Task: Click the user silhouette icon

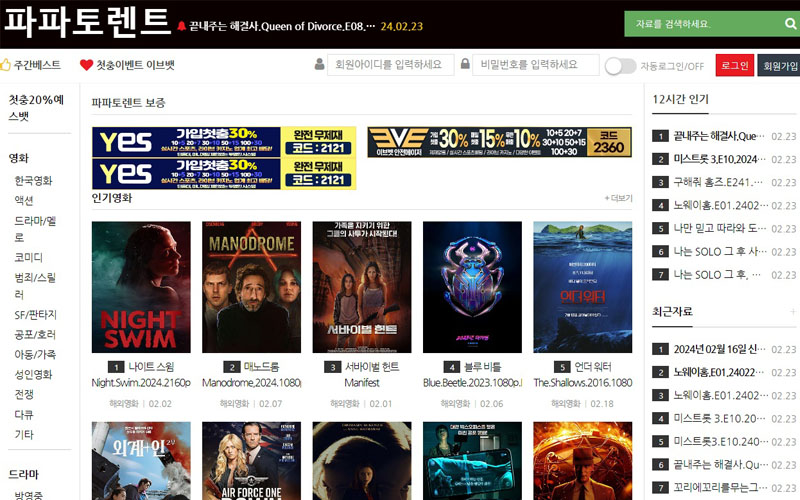Action: click(319, 64)
